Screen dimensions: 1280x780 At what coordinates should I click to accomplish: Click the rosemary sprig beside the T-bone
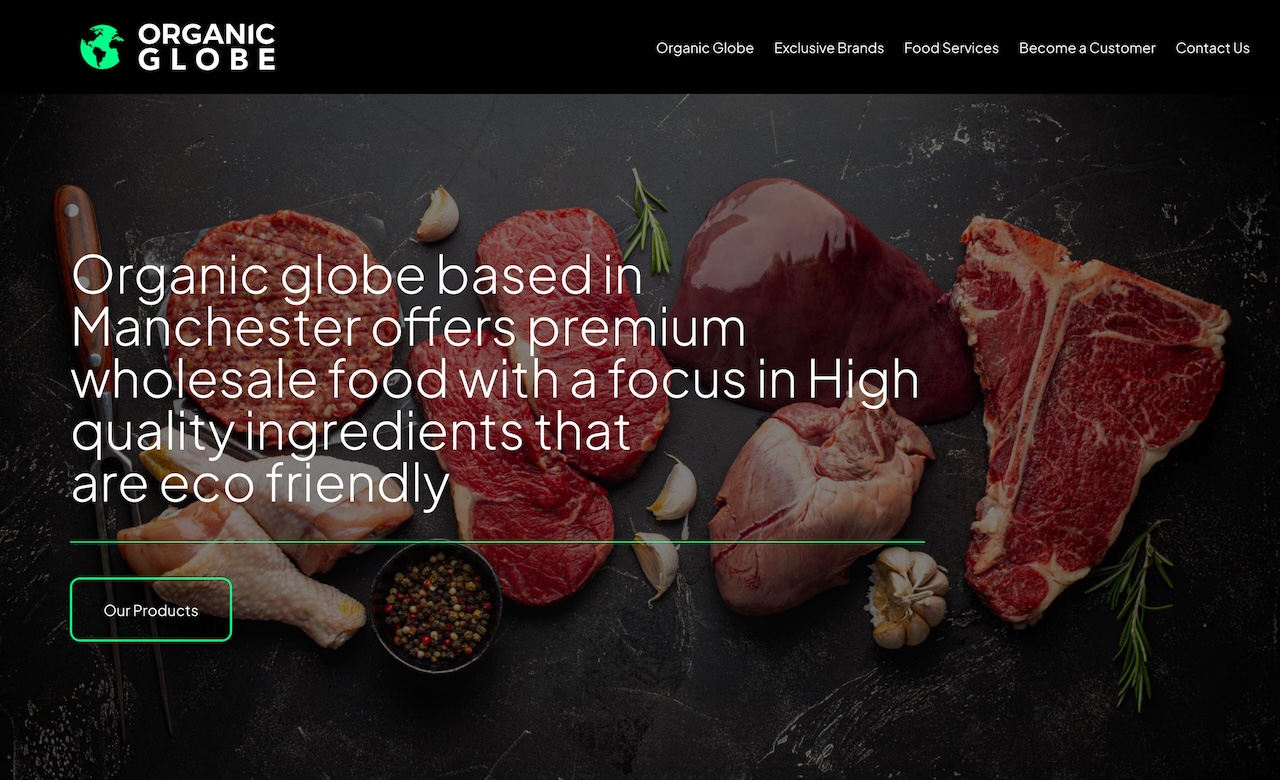pyautogui.click(x=1135, y=612)
